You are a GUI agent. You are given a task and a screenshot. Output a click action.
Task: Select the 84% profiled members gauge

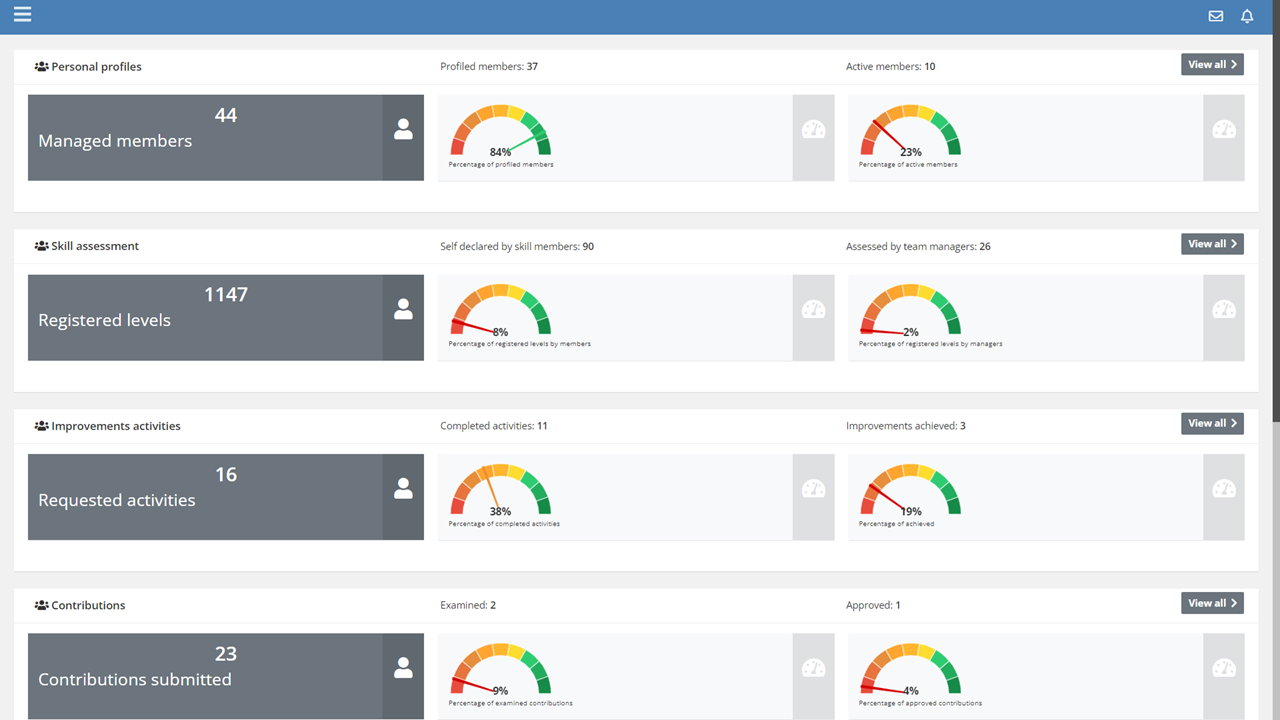pyautogui.click(x=501, y=133)
